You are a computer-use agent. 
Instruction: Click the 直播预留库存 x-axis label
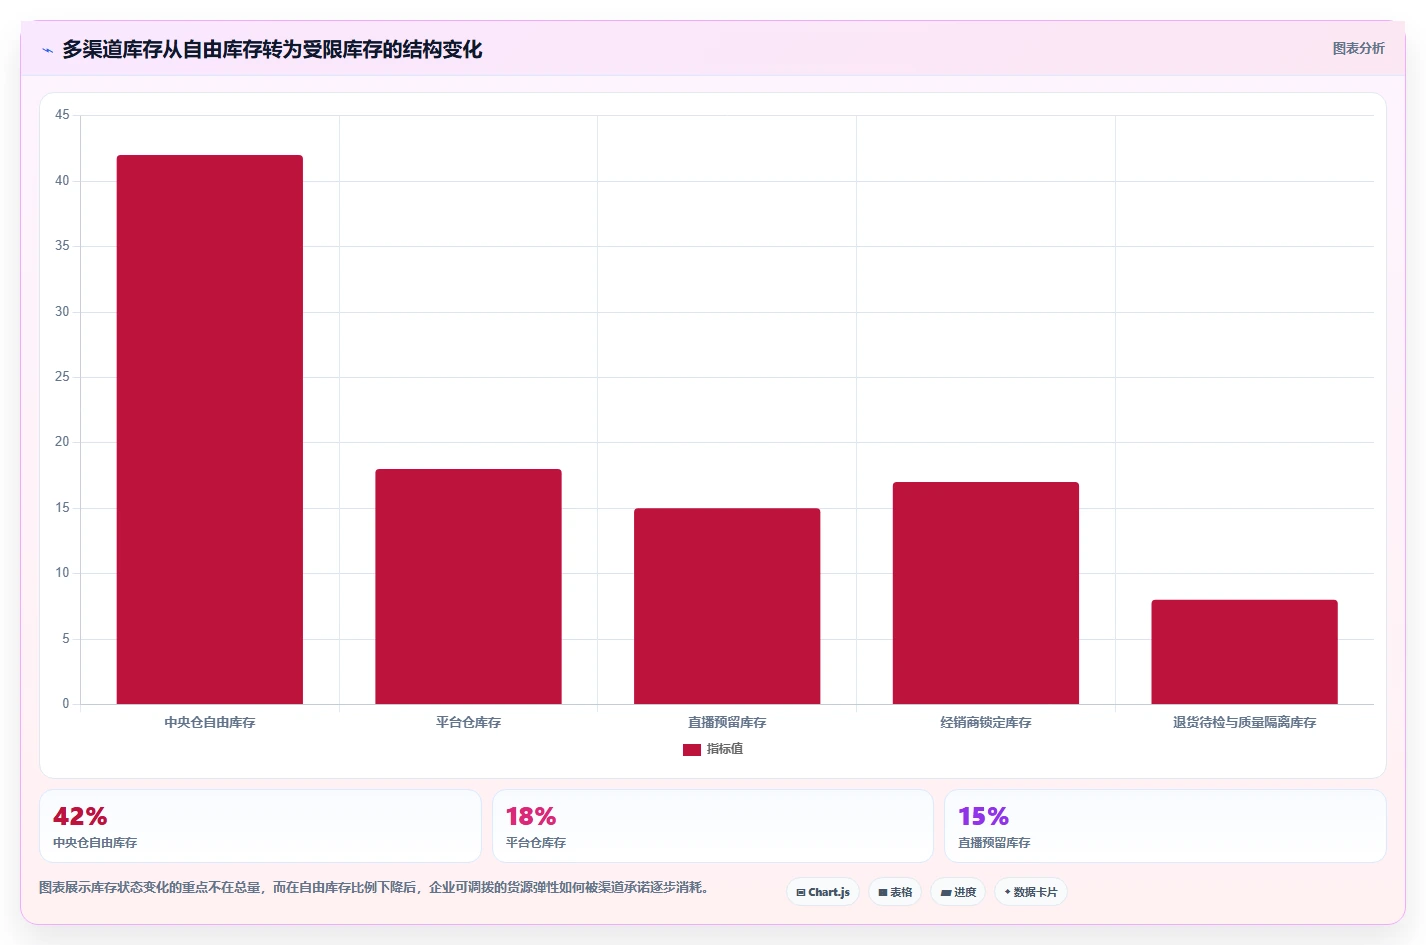[x=727, y=722]
